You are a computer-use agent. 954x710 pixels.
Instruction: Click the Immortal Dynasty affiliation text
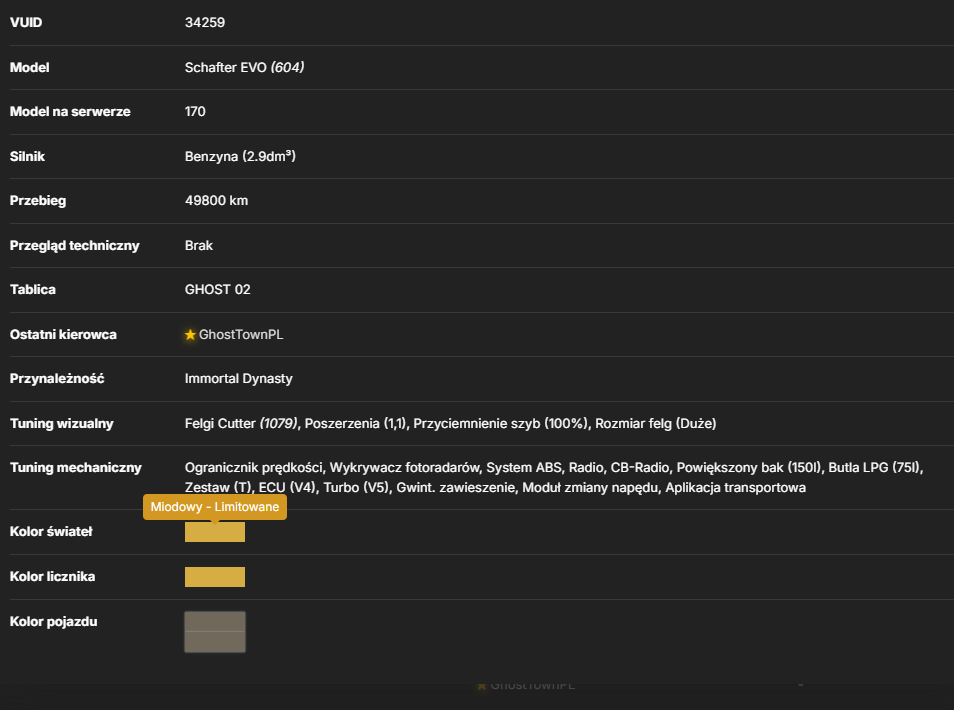click(x=238, y=378)
